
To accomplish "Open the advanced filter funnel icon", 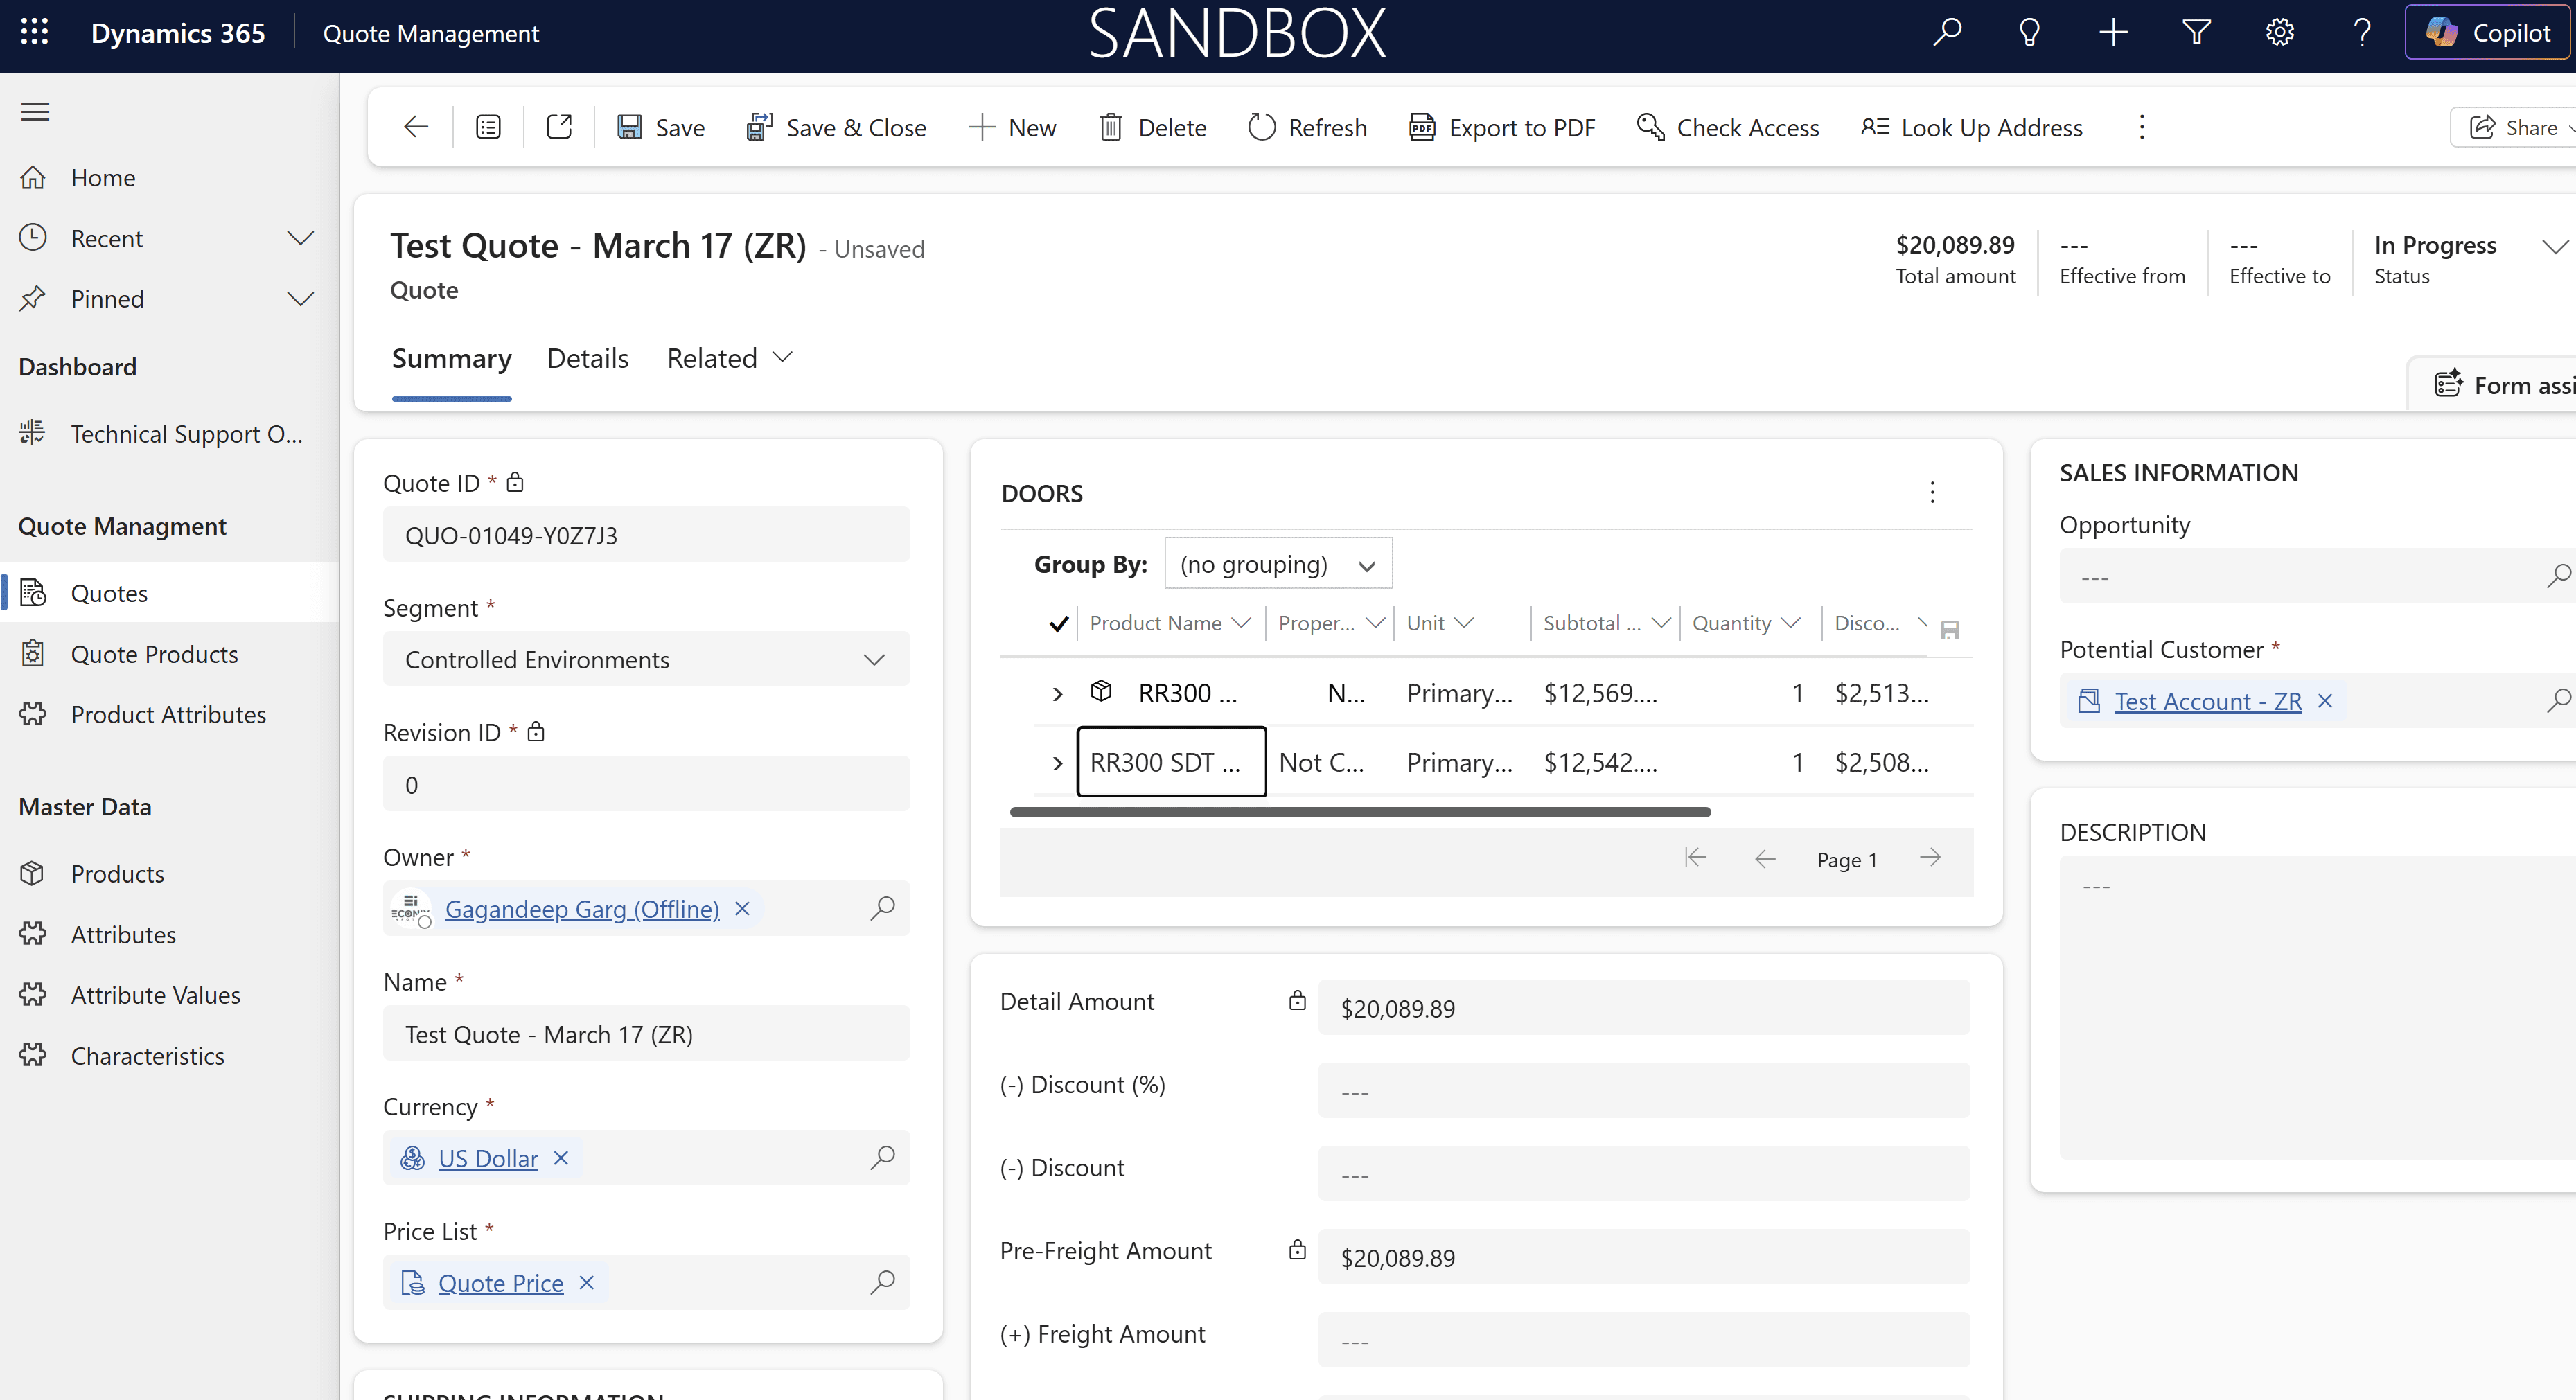I will [2196, 32].
